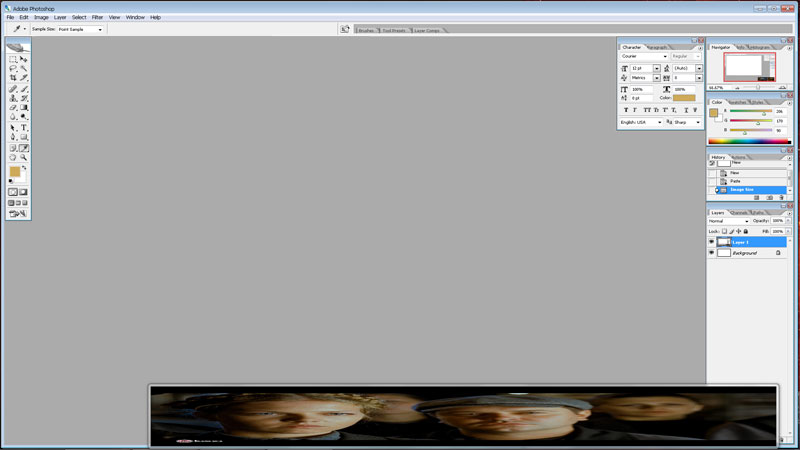This screenshot has height=450, width=800.
Task: Choose the Hand tool
Action: pyautogui.click(x=13, y=157)
